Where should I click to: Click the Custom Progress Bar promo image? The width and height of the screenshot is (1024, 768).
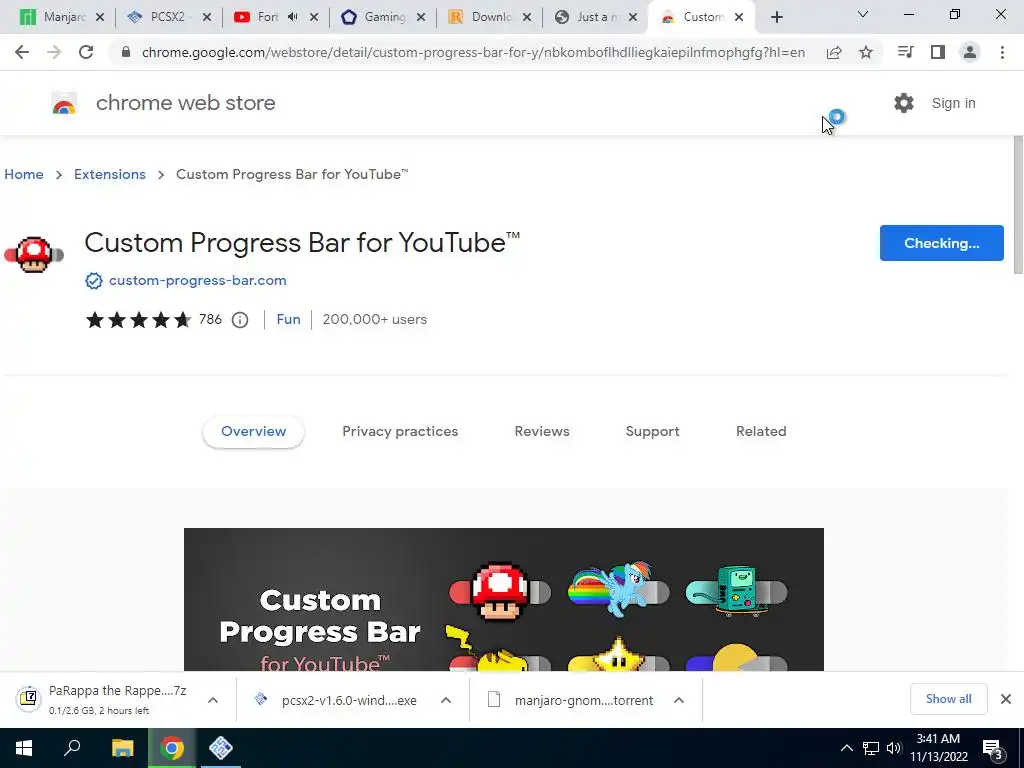point(504,600)
